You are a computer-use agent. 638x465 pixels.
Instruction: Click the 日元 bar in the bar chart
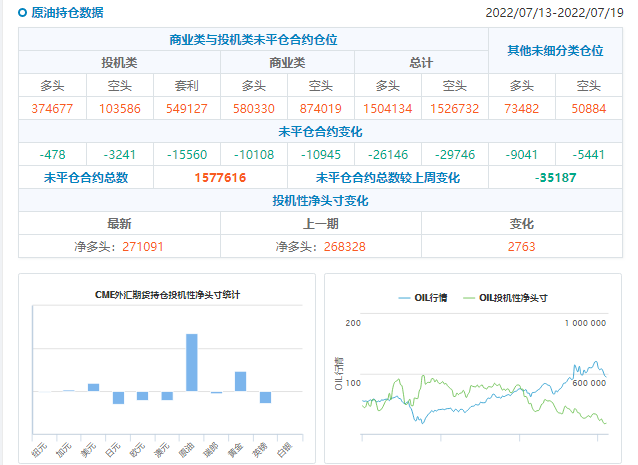(x=118, y=397)
